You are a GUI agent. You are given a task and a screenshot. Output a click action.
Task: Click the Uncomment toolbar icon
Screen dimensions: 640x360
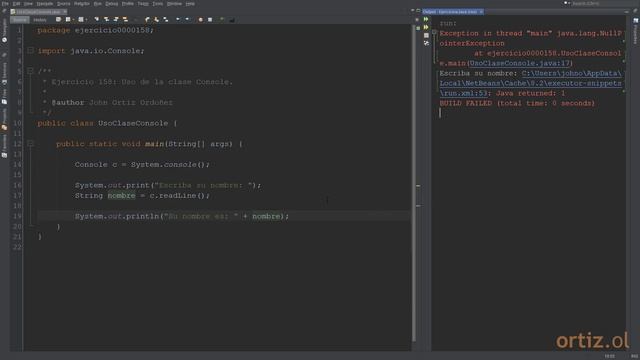pos(232,20)
